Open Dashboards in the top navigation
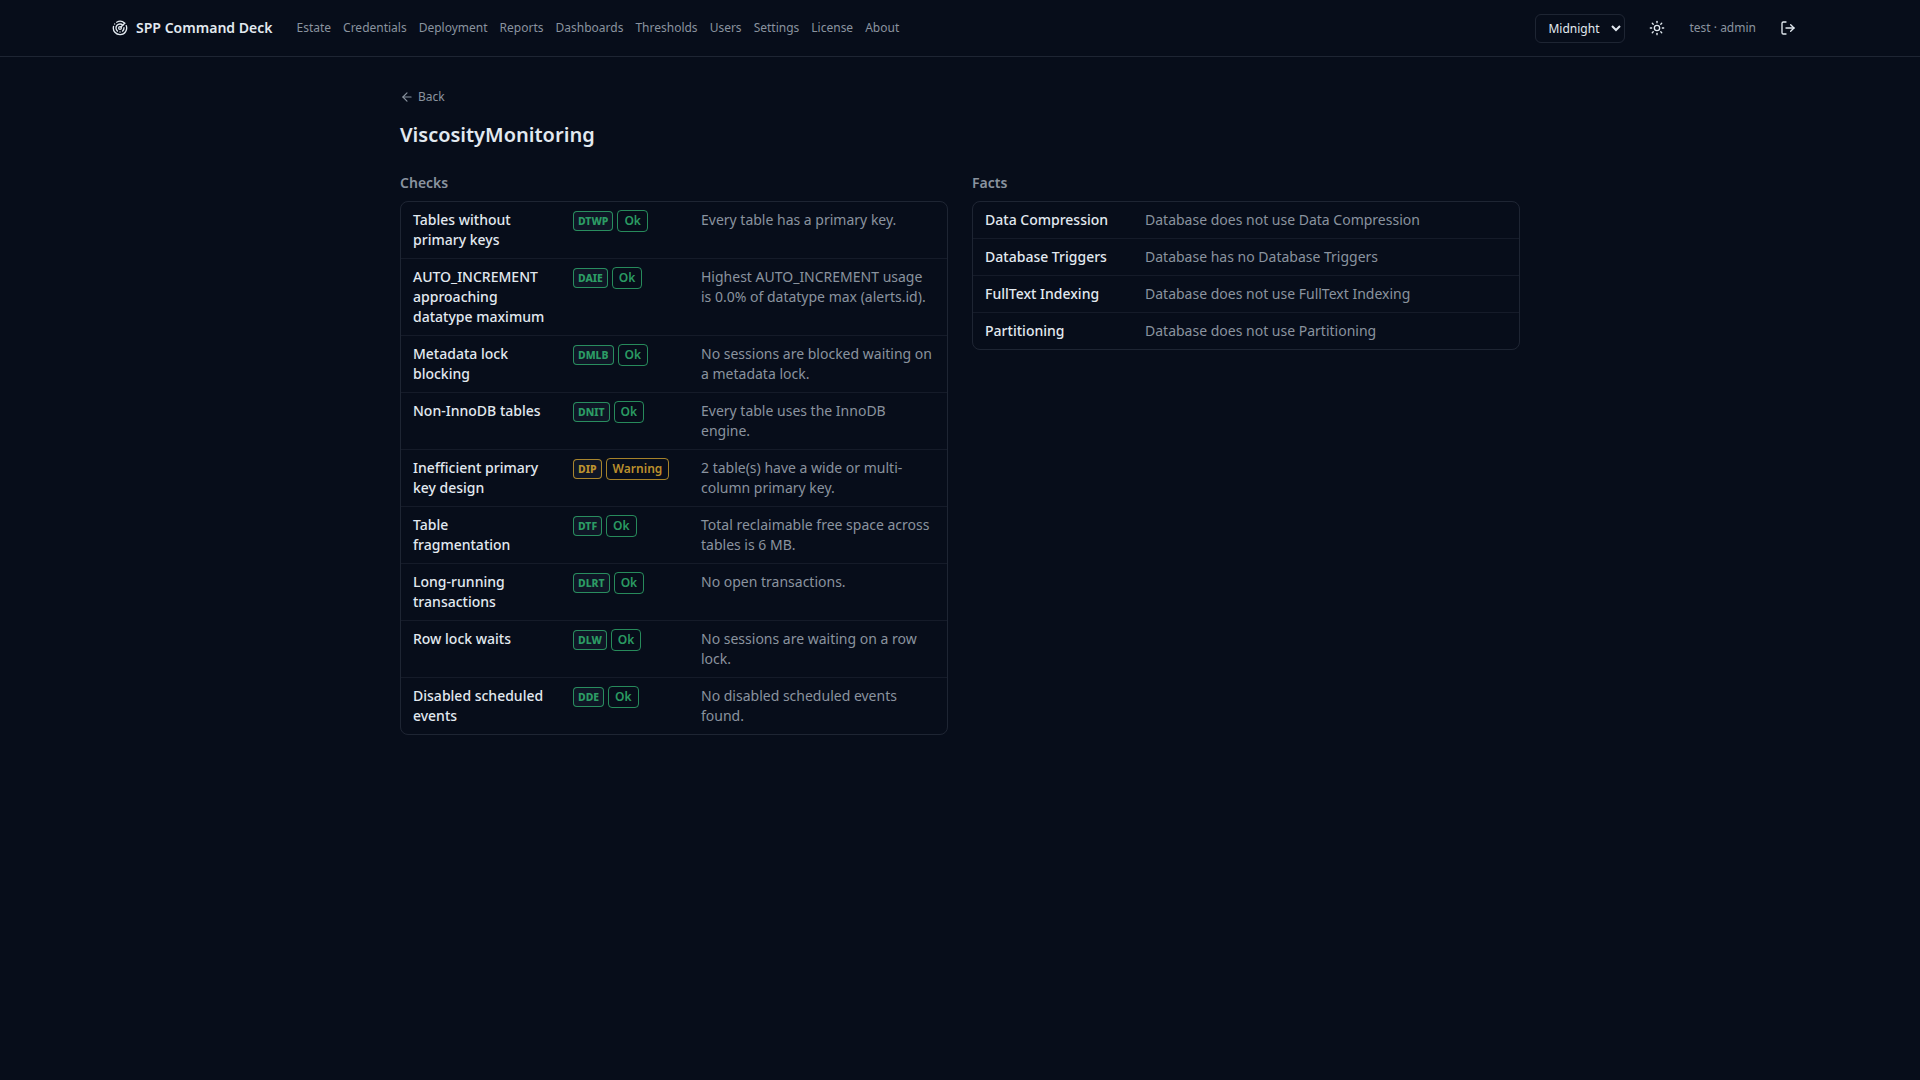Viewport: 1920px width, 1080px height. click(589, 28)
